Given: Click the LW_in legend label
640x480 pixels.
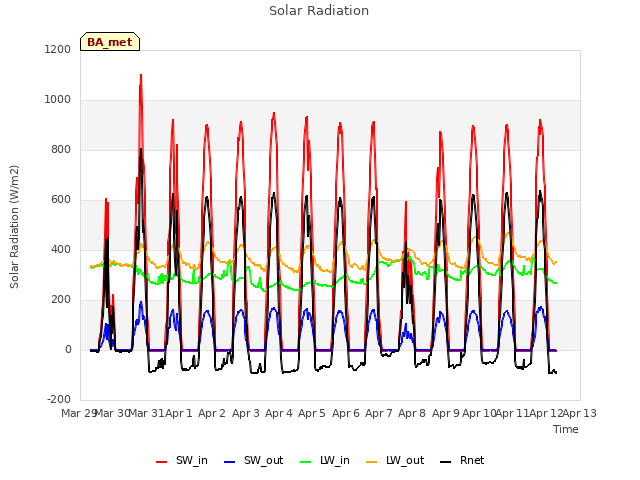Looking at the screenshot, I should click(x=335, y=460).
